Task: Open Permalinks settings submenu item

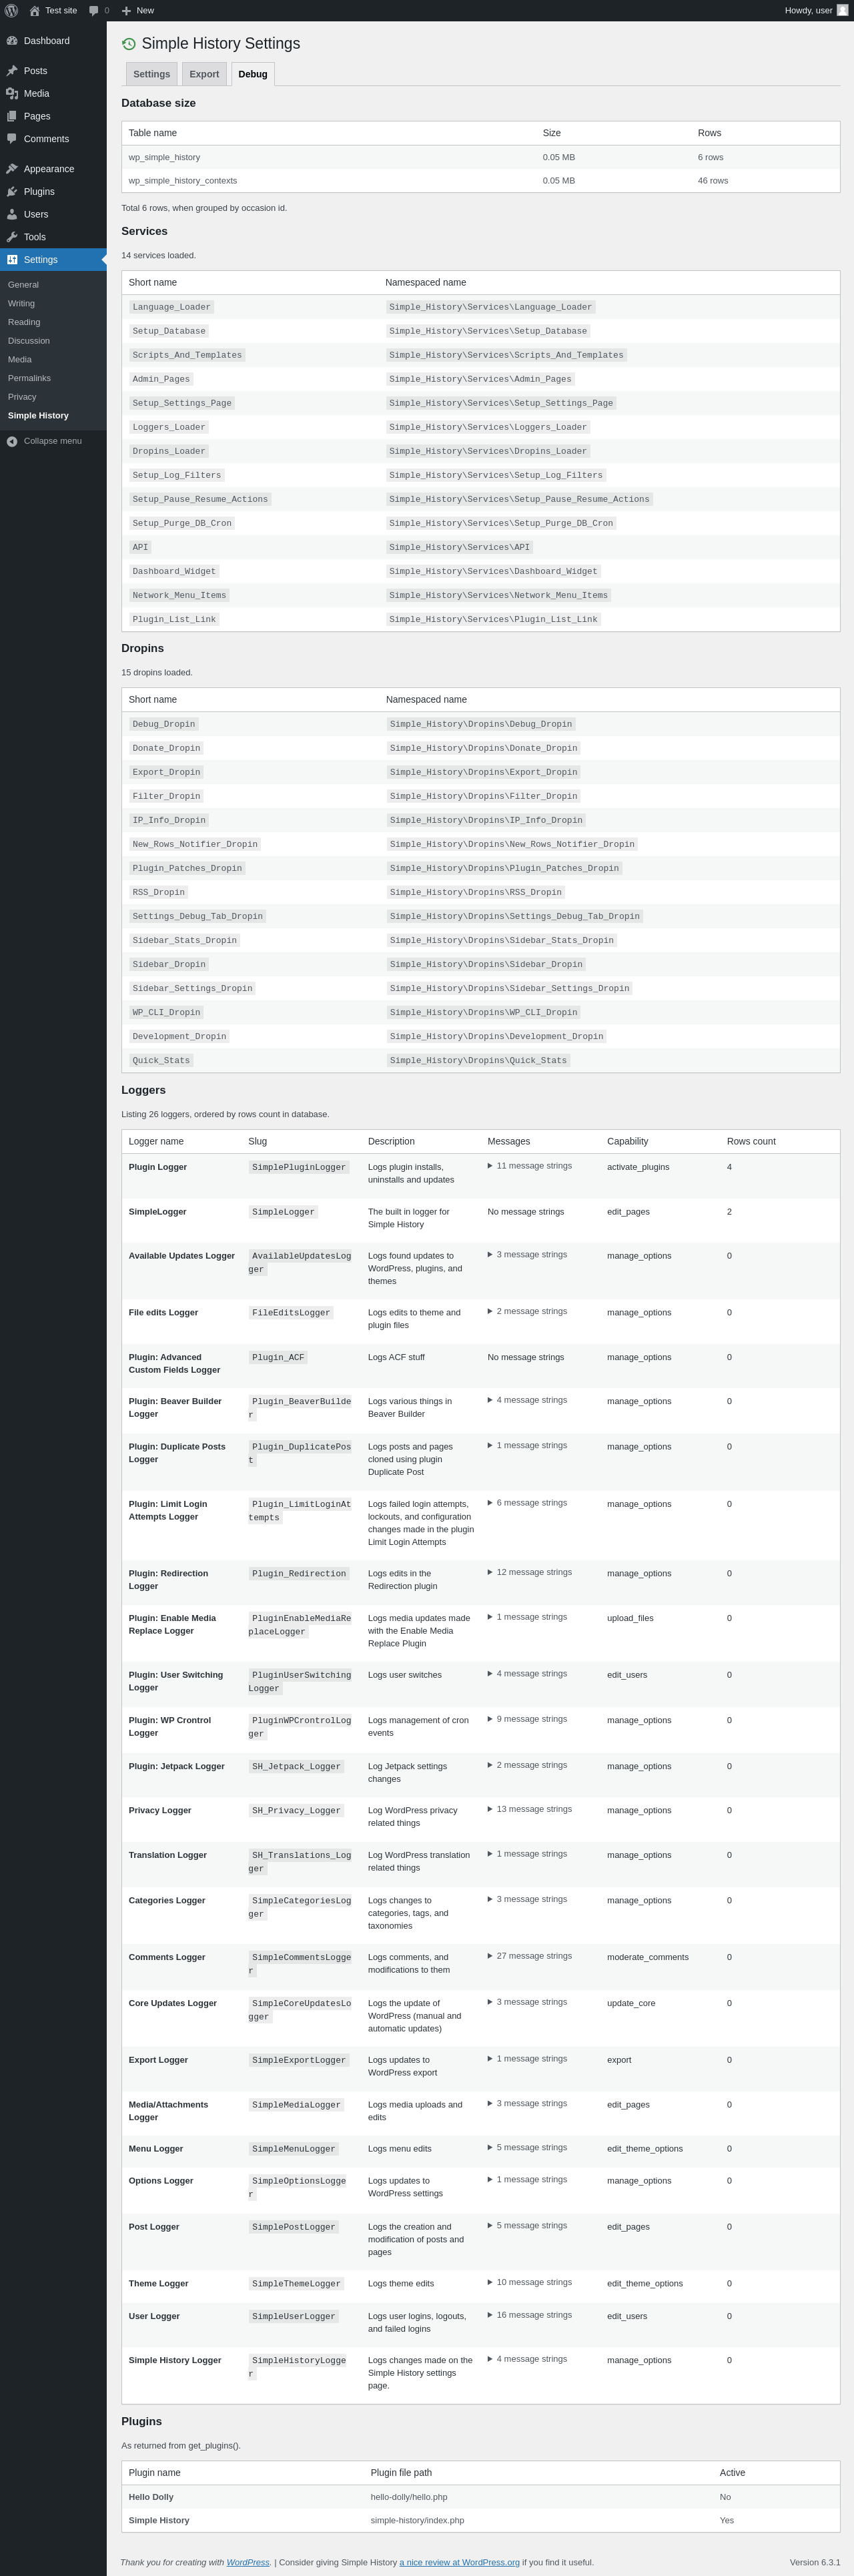Action: tap(29, 378)
